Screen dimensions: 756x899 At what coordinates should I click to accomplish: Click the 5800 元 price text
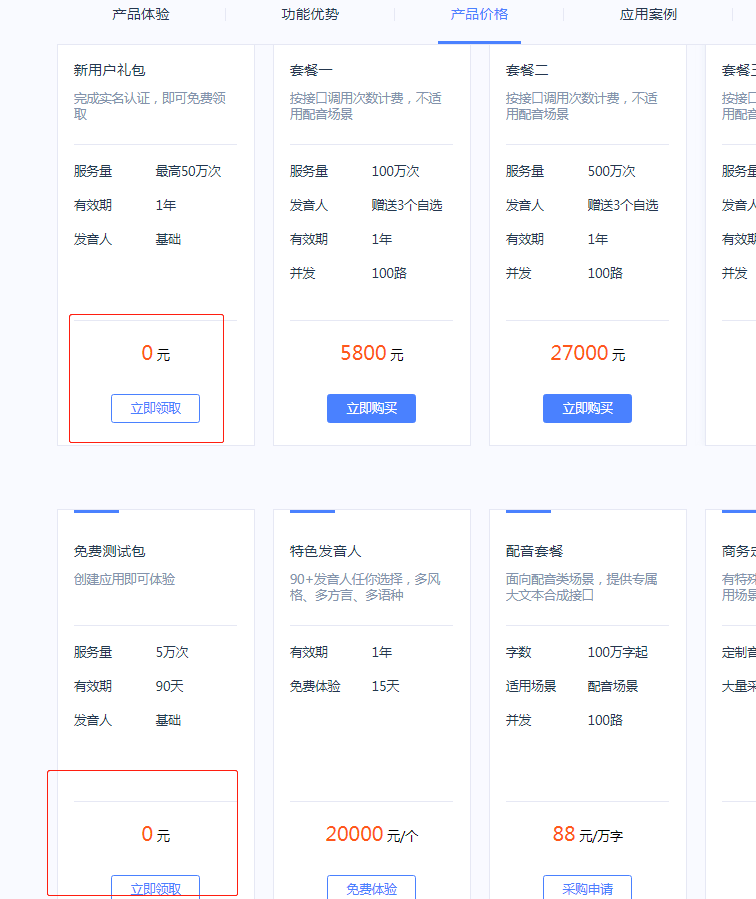pos(371,353)
